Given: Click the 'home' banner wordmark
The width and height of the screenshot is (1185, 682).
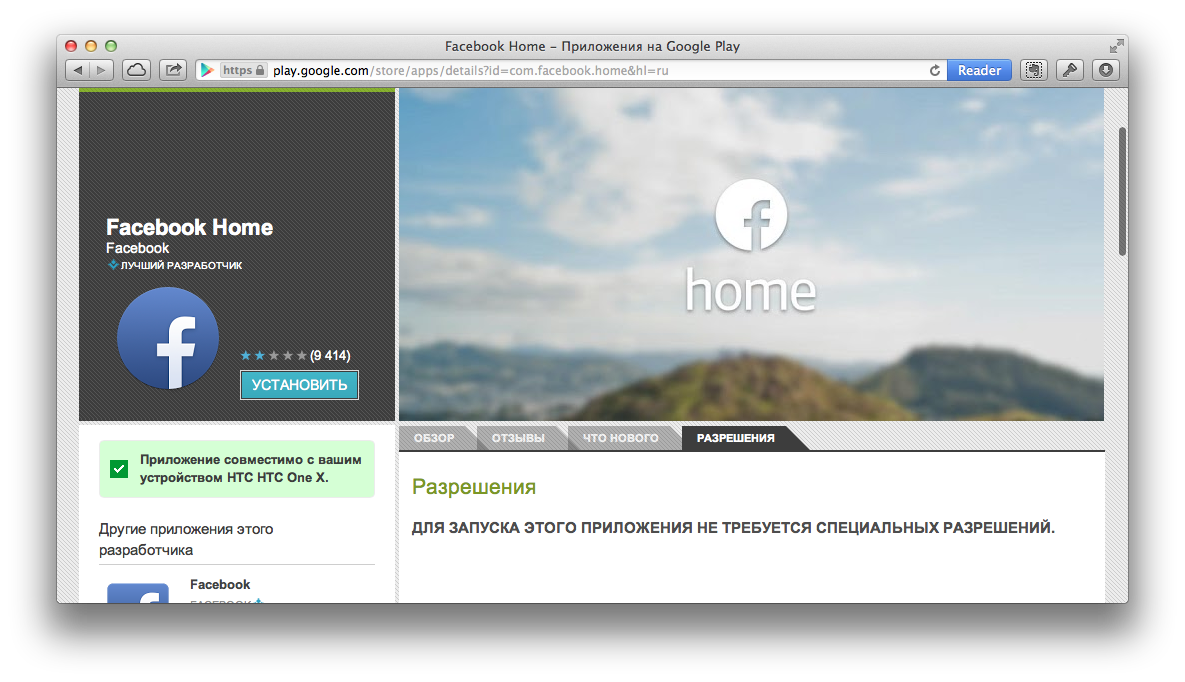Looking at the screenshot, I should coord(750,291).
